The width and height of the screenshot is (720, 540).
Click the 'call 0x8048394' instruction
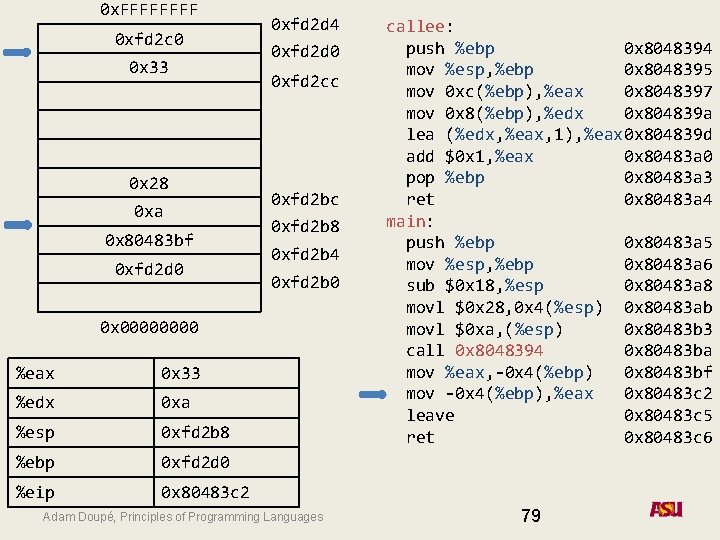click(475, 351)
